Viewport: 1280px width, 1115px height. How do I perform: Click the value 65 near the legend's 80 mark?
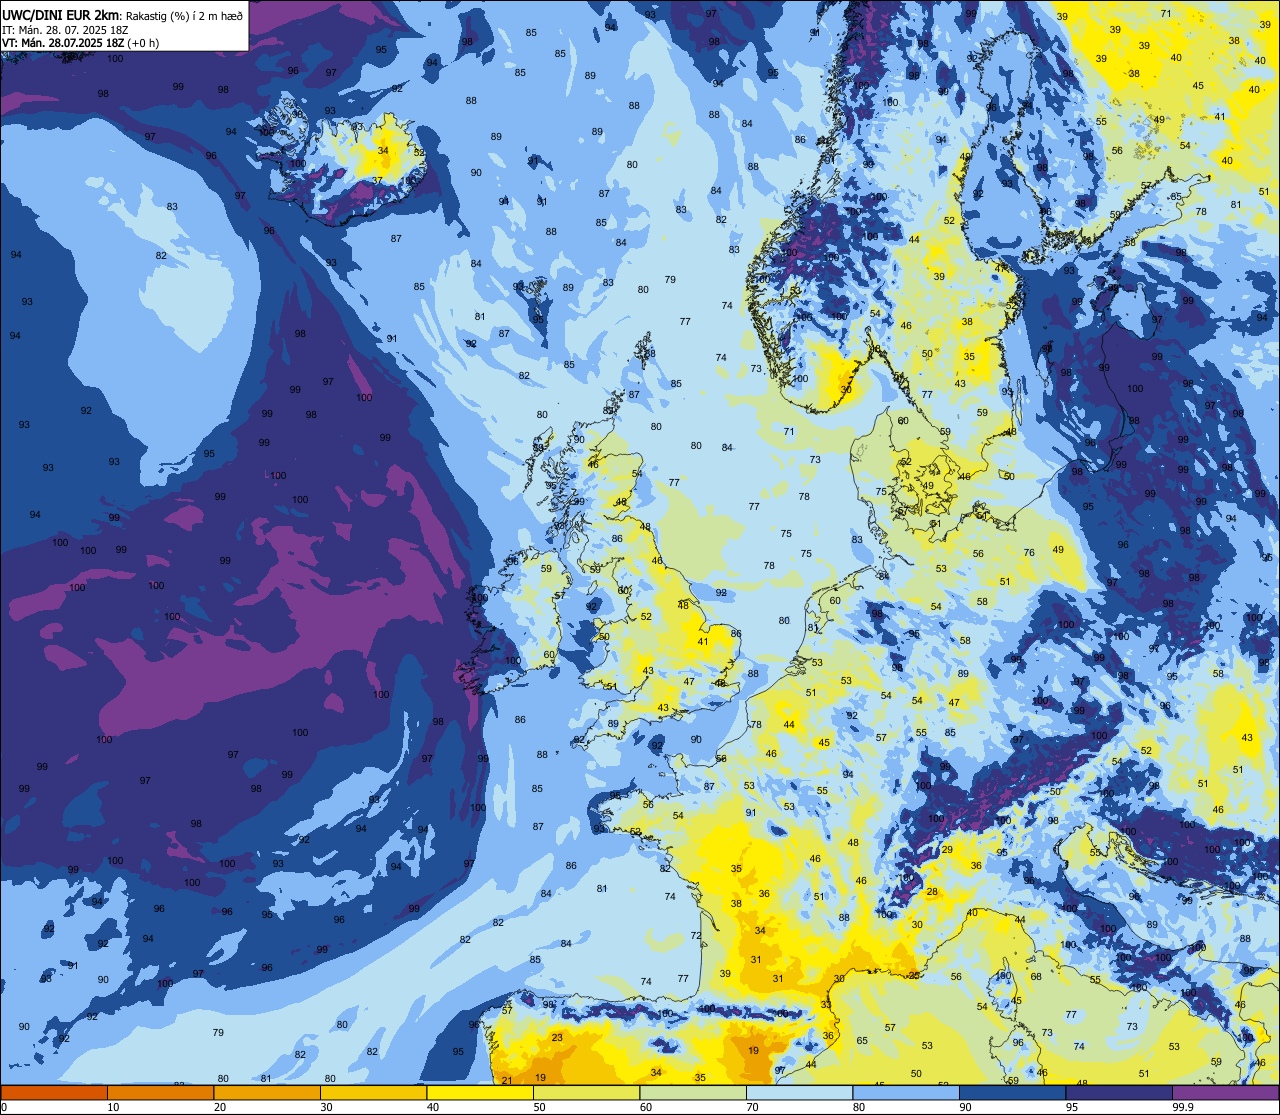coord(862,1040)
